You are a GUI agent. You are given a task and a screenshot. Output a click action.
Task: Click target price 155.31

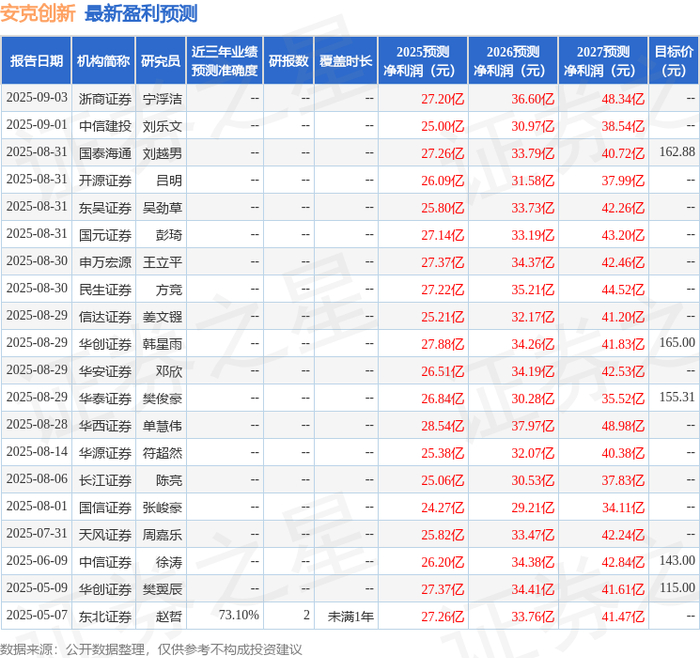(677, 397)
